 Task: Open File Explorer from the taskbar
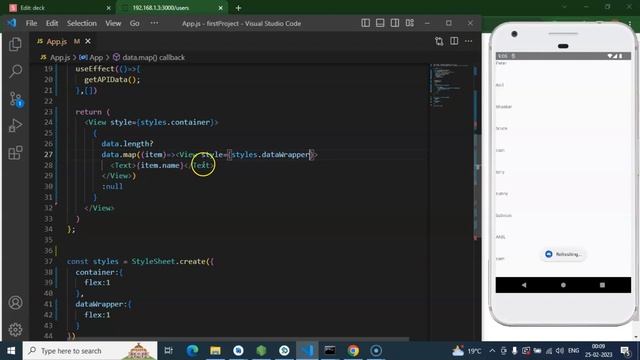point(215,351)
